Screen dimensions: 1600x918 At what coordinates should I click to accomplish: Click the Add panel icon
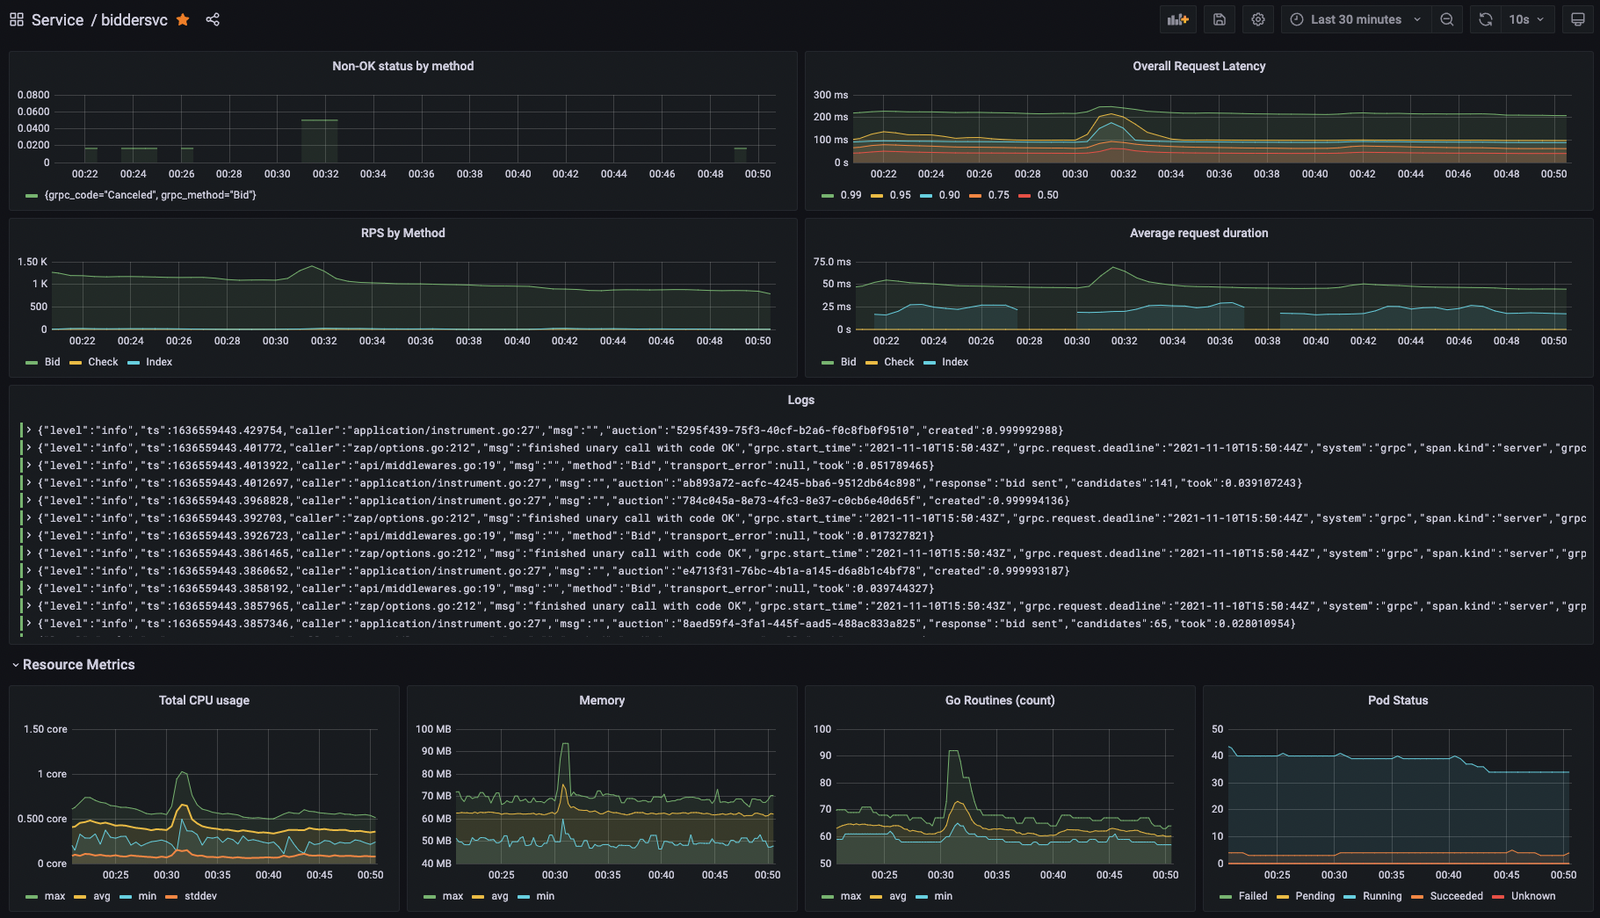1178,20
